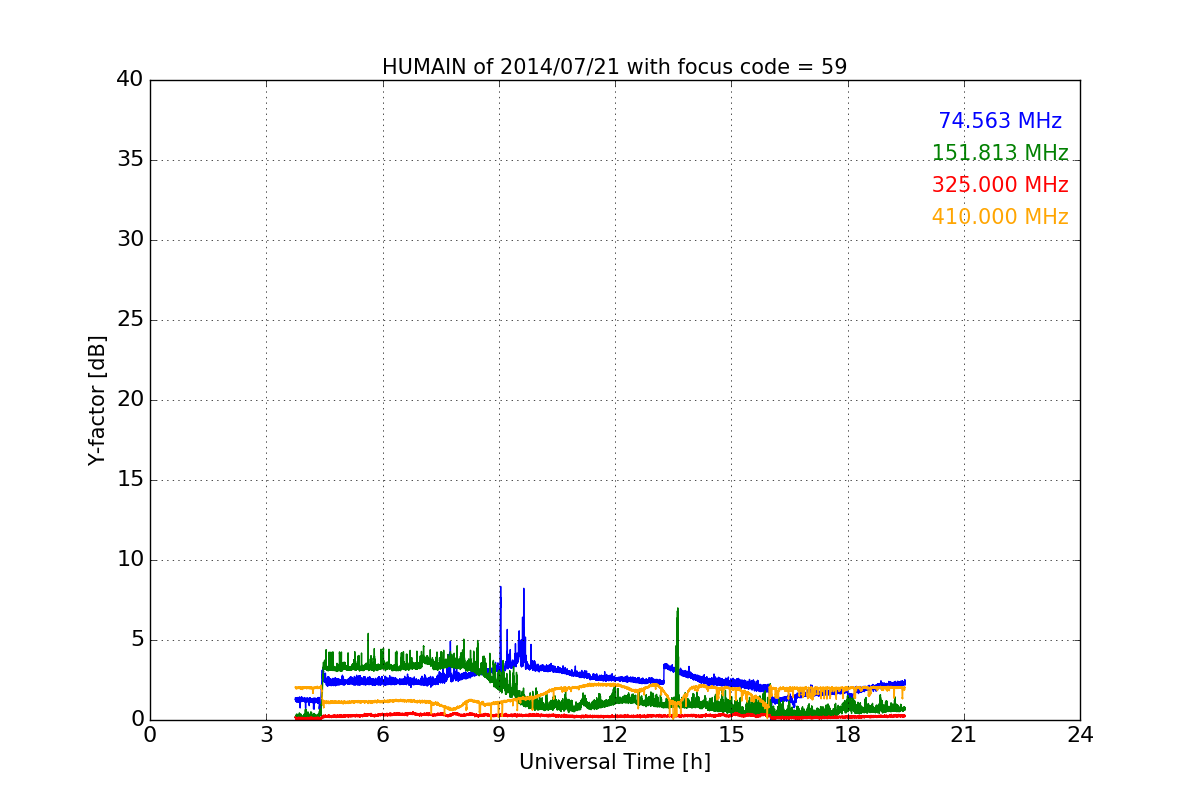Click the x-axis tick label 6
Screen dimensions: 1200x800
[x=382, y=735]
